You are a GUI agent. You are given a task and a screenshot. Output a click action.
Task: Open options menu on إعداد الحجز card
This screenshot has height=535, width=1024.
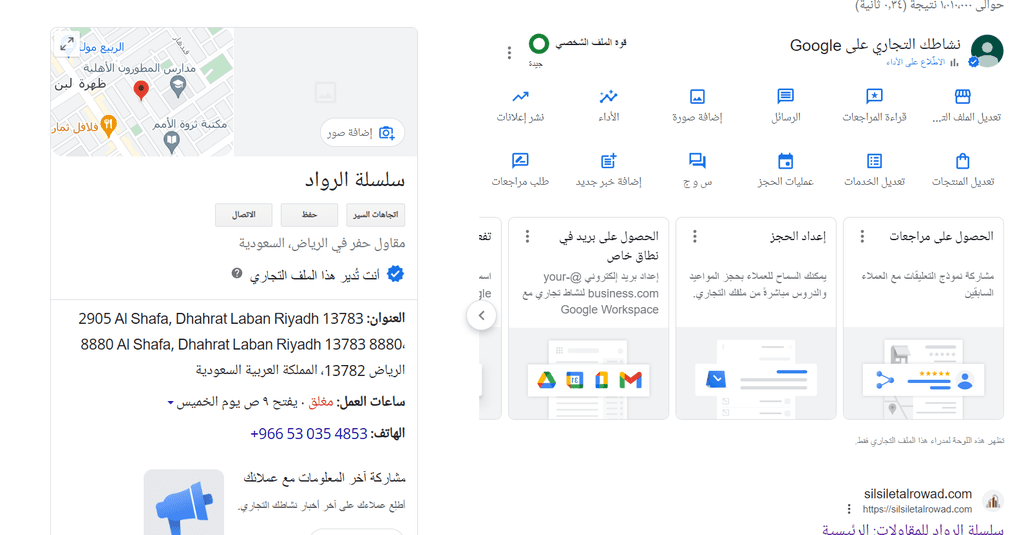click(x=695, y=236)
